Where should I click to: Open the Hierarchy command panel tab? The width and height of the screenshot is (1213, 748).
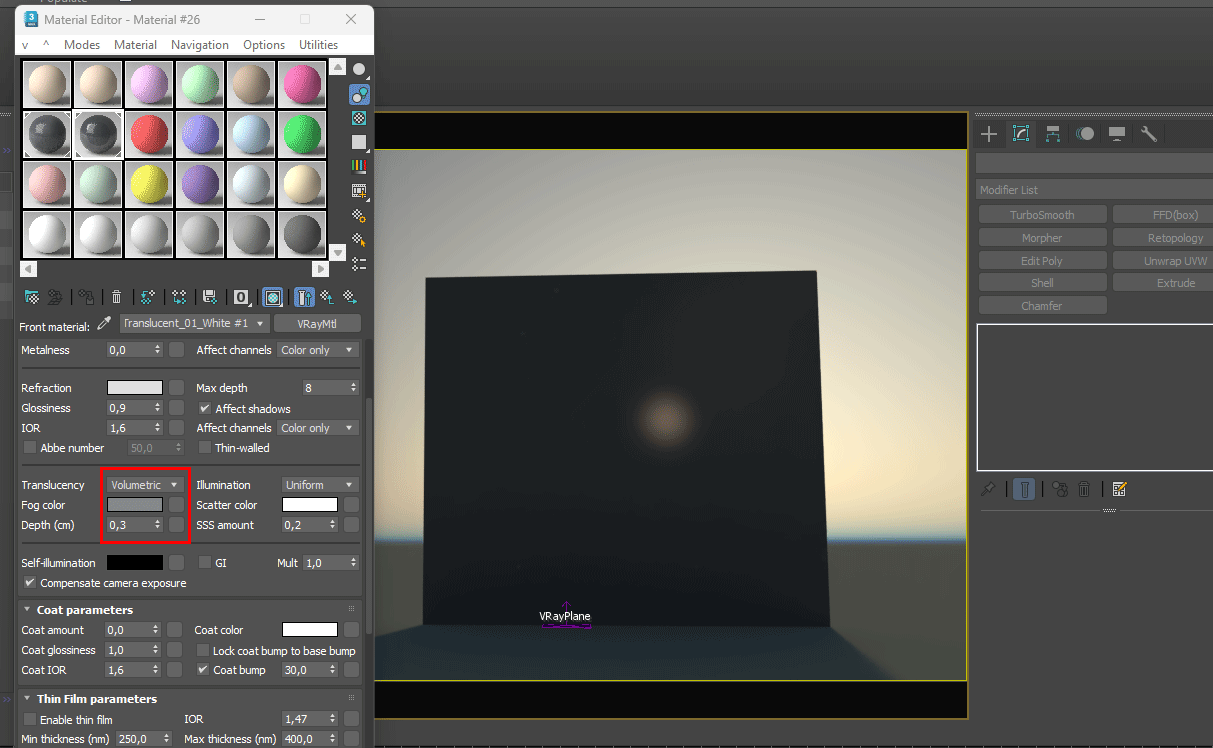click(1053, 134)
